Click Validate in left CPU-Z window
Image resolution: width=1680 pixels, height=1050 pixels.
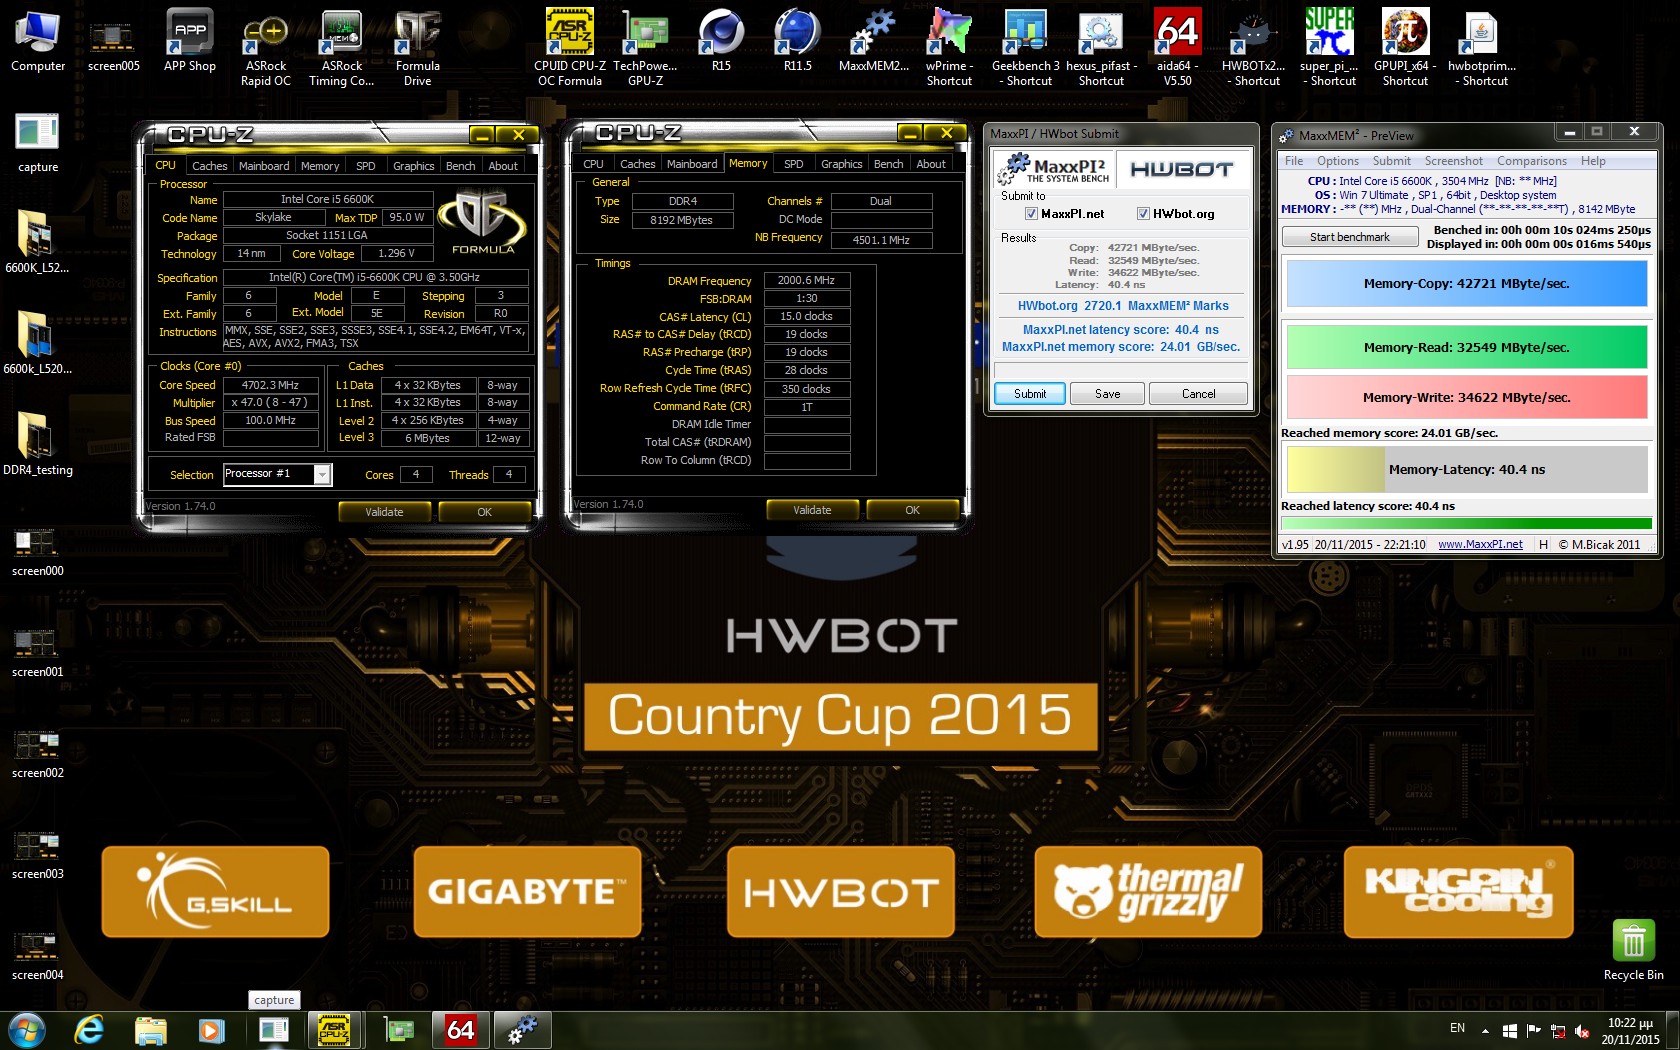(385, 512)
